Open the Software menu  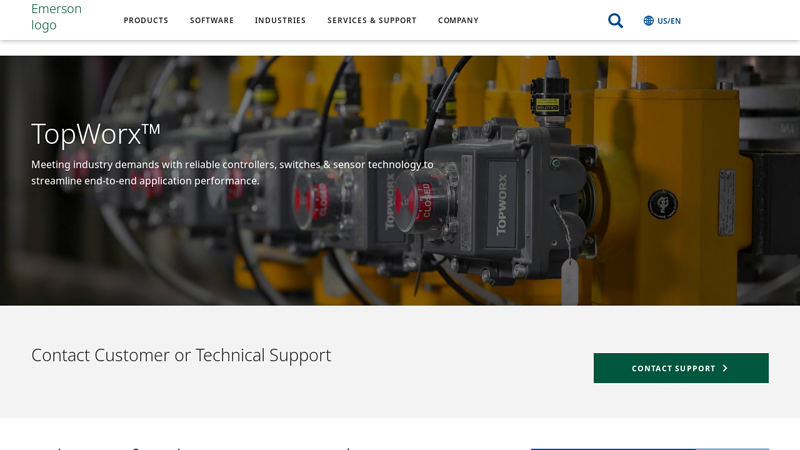click(212, 20)
